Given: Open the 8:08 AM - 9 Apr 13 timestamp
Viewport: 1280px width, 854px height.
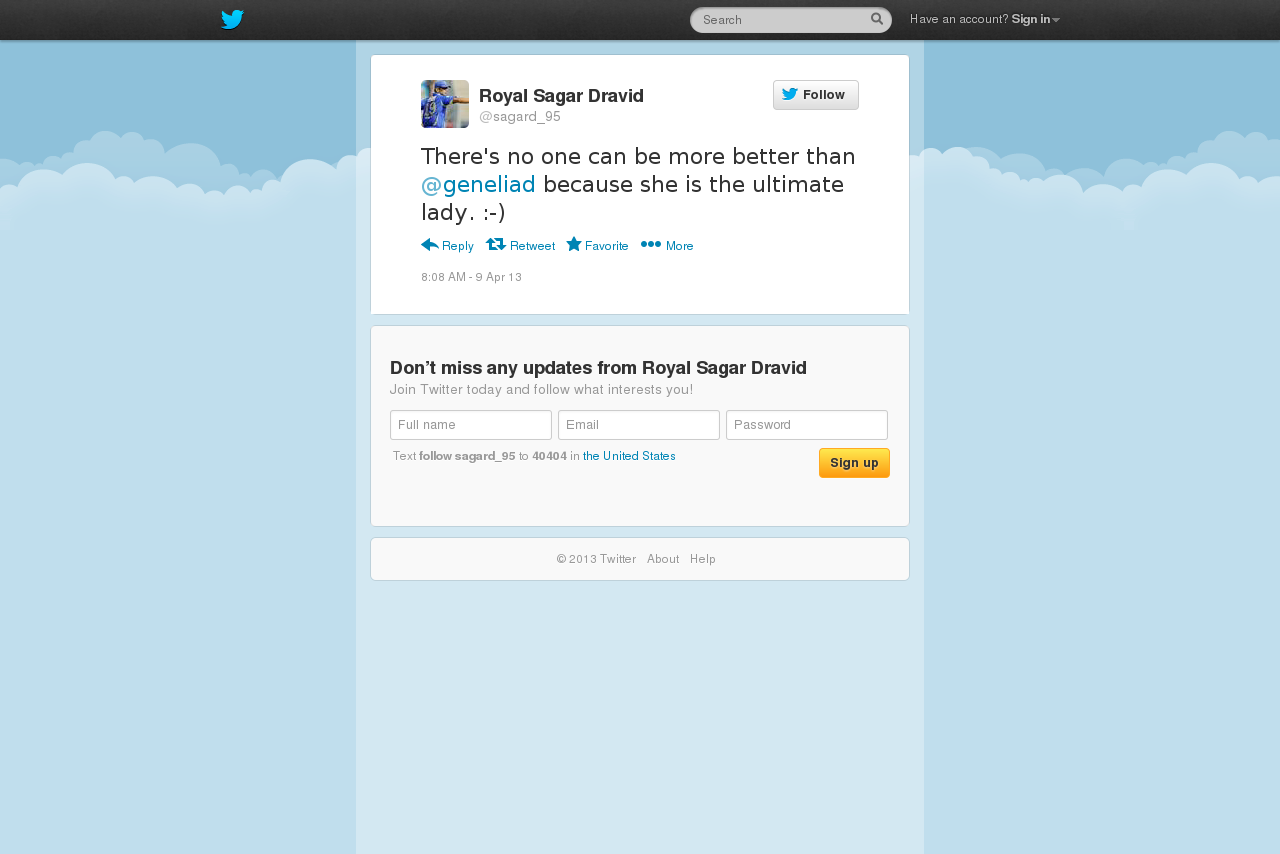Looking at the screenshot, I should pos(471,277).
